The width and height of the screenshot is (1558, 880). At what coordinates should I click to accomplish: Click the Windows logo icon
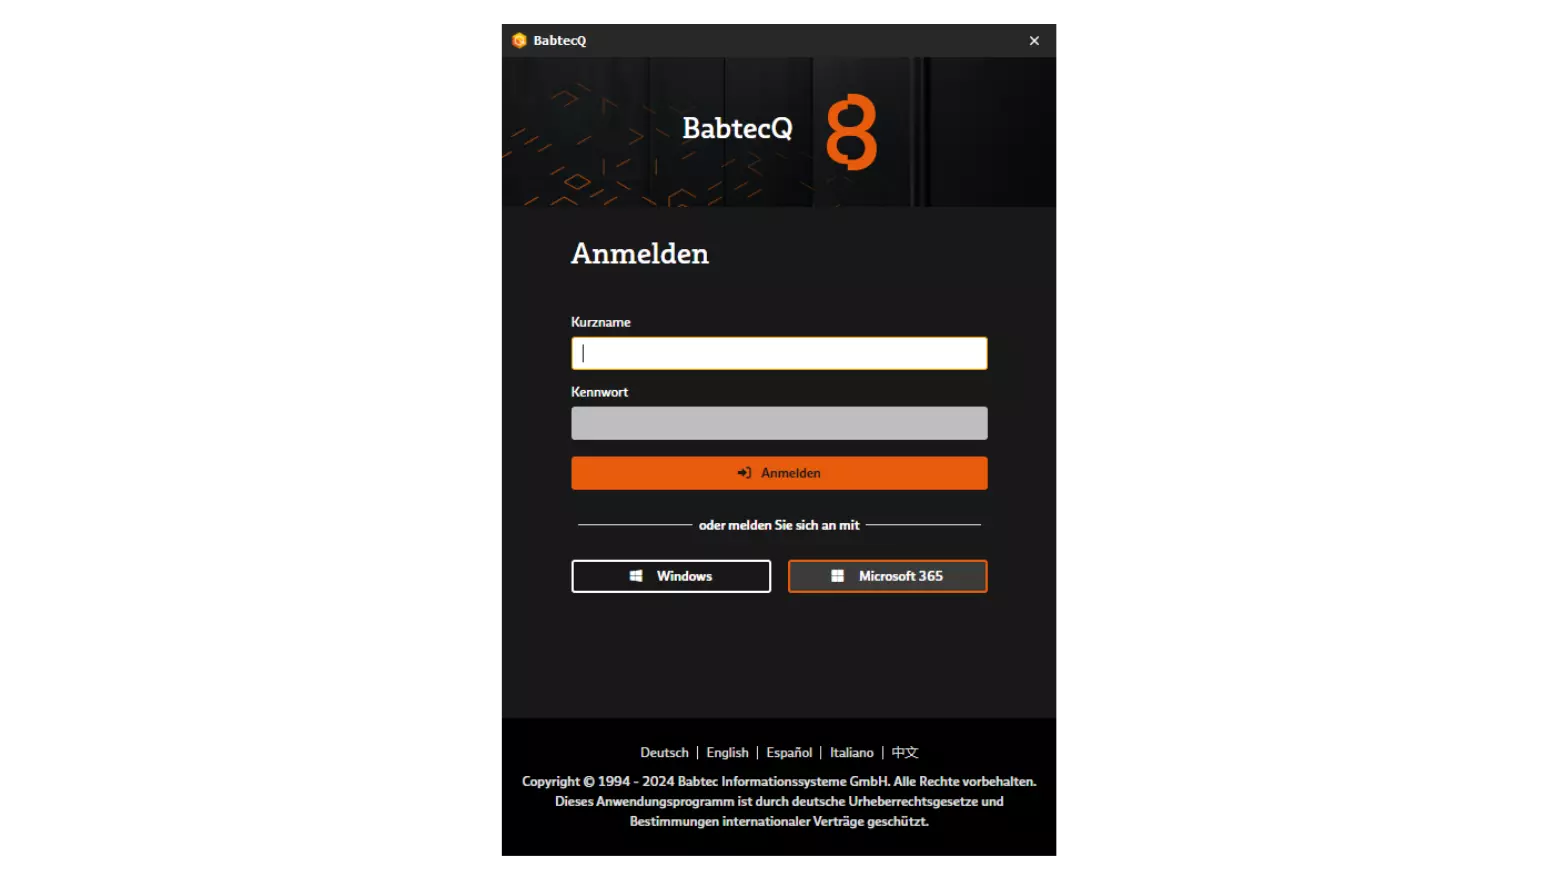(636, 576)
